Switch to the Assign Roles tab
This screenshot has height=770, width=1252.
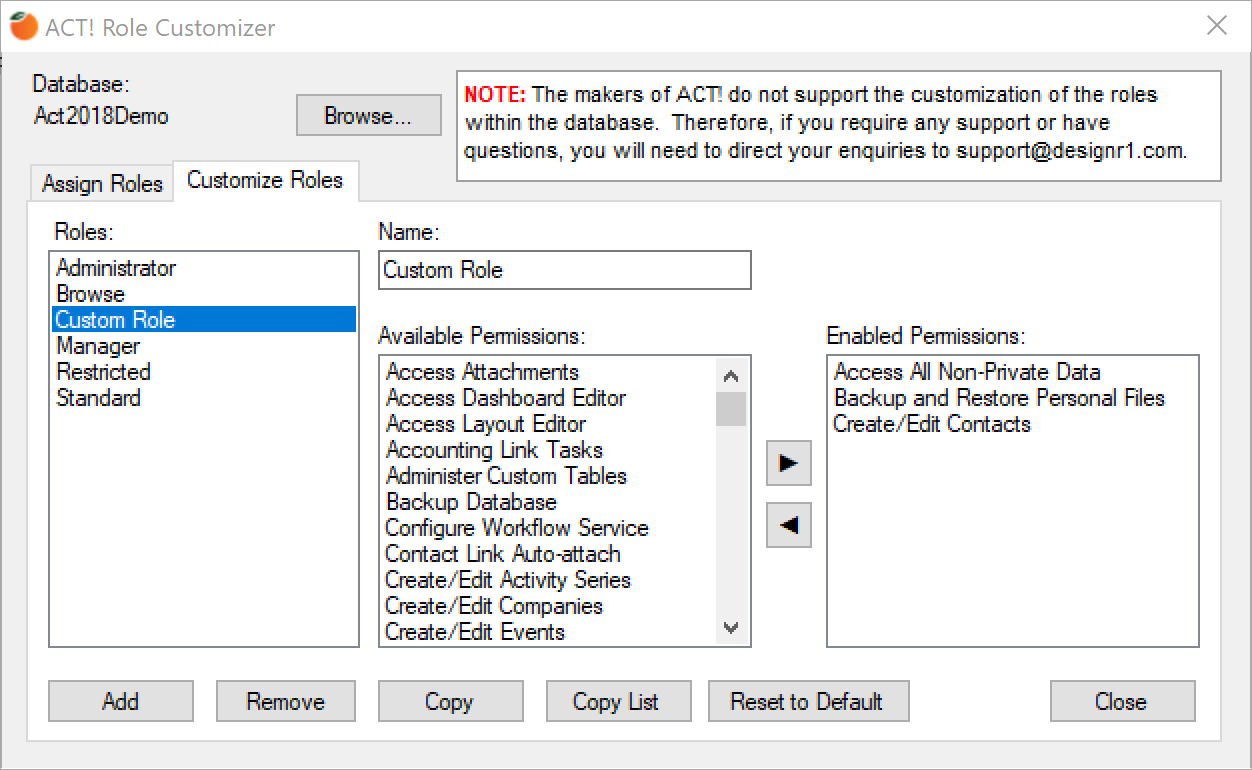(x=102, y=184)
